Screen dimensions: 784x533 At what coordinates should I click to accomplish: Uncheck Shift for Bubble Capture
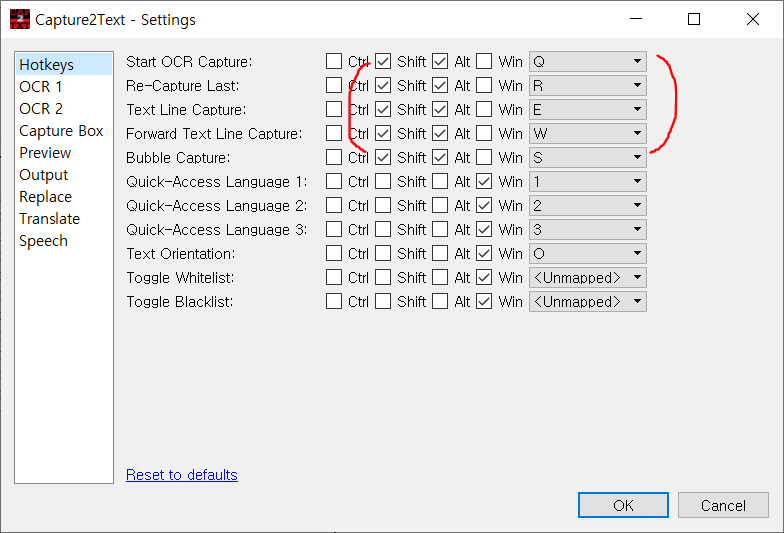click(x=383, y=157)
